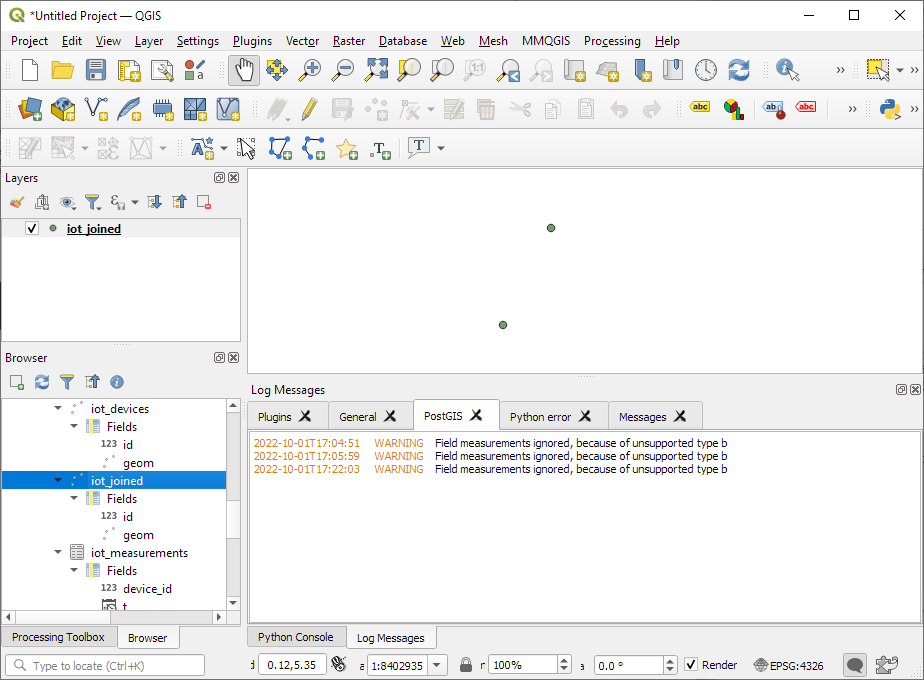This screenshot has height=680, width=924.
Task: Select the Pan Map hand tool
Action: tap(244, 70)
